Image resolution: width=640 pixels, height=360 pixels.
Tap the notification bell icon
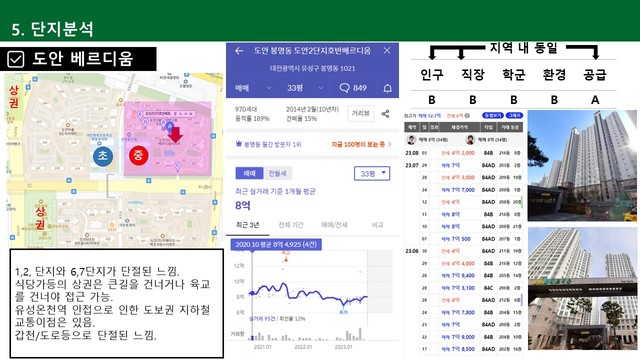tap(388, 88)
